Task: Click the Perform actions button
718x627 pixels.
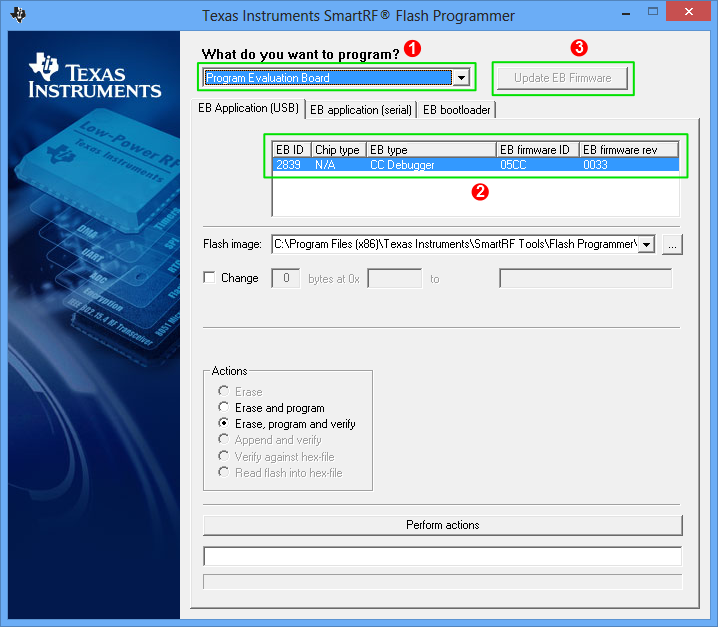Action: [x=442, y=525]
